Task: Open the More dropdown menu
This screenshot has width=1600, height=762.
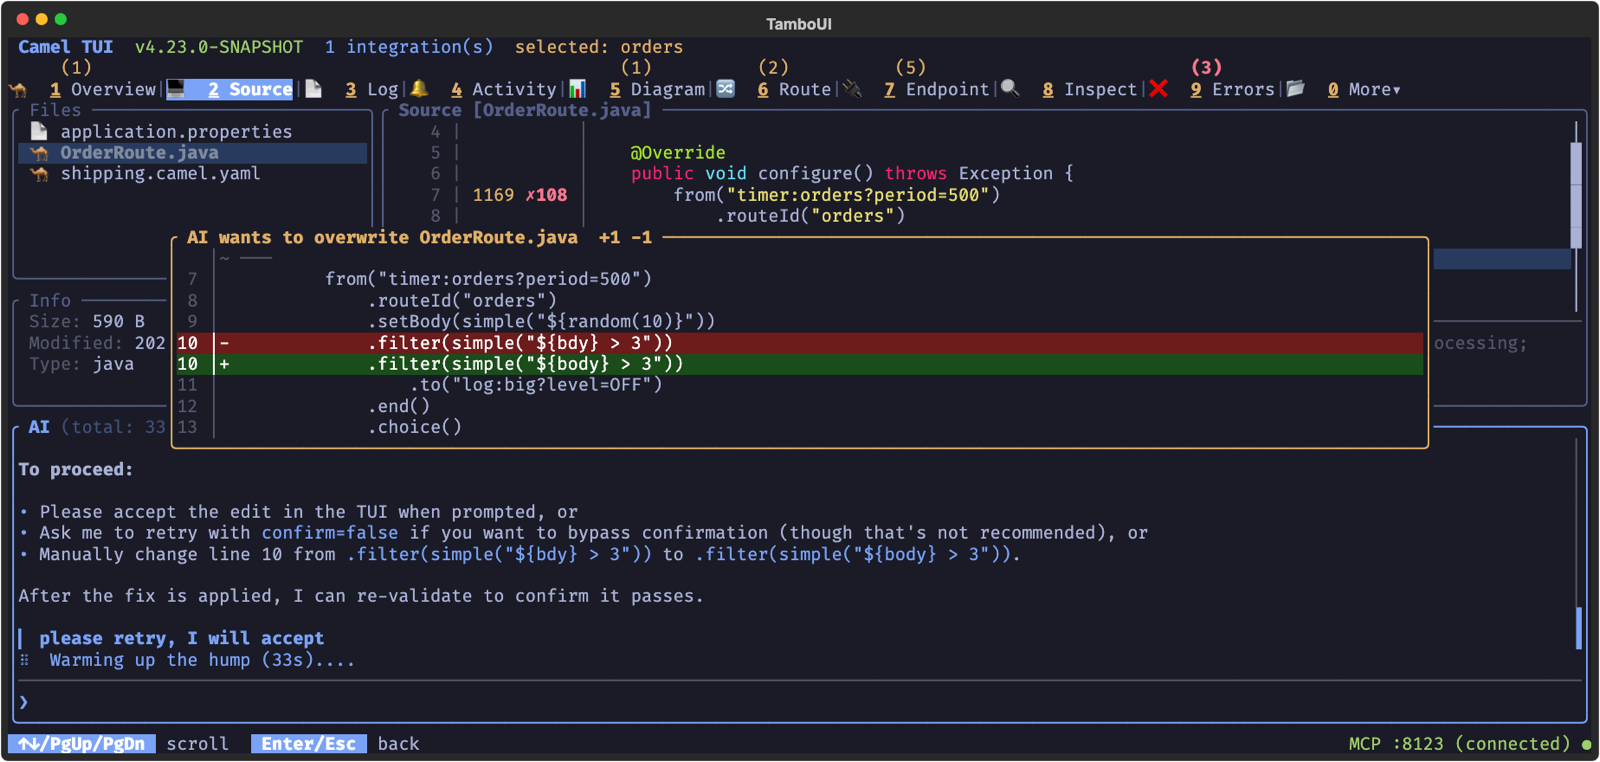Action: click(1364, 90)
